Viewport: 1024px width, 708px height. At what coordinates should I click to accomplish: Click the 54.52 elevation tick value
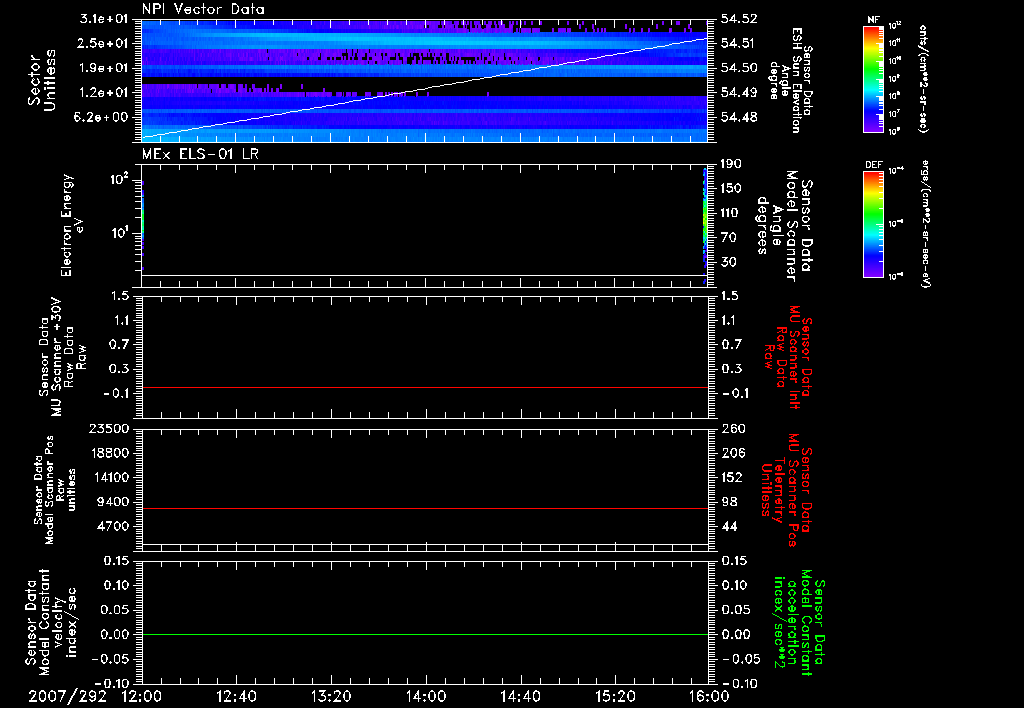pyautogui.click(x=739, y=19)
